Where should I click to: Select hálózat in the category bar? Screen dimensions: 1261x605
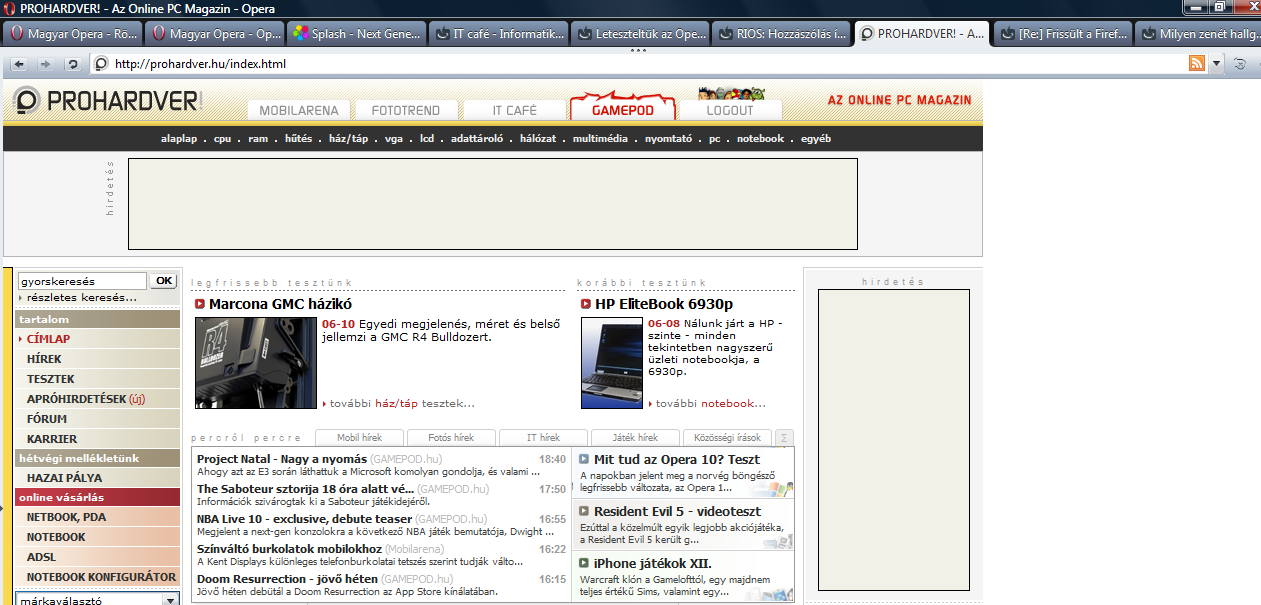(538, 139)
